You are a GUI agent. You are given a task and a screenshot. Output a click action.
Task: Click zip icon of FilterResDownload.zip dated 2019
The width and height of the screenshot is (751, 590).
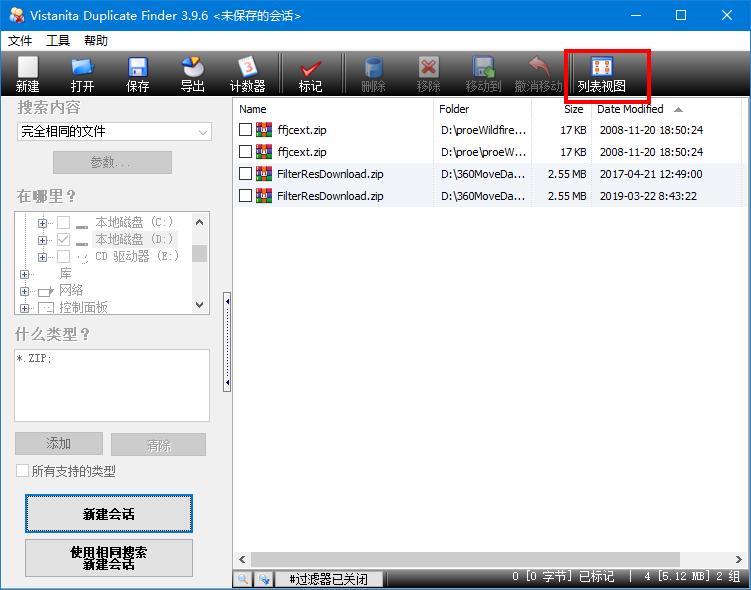tap(263, 196)
